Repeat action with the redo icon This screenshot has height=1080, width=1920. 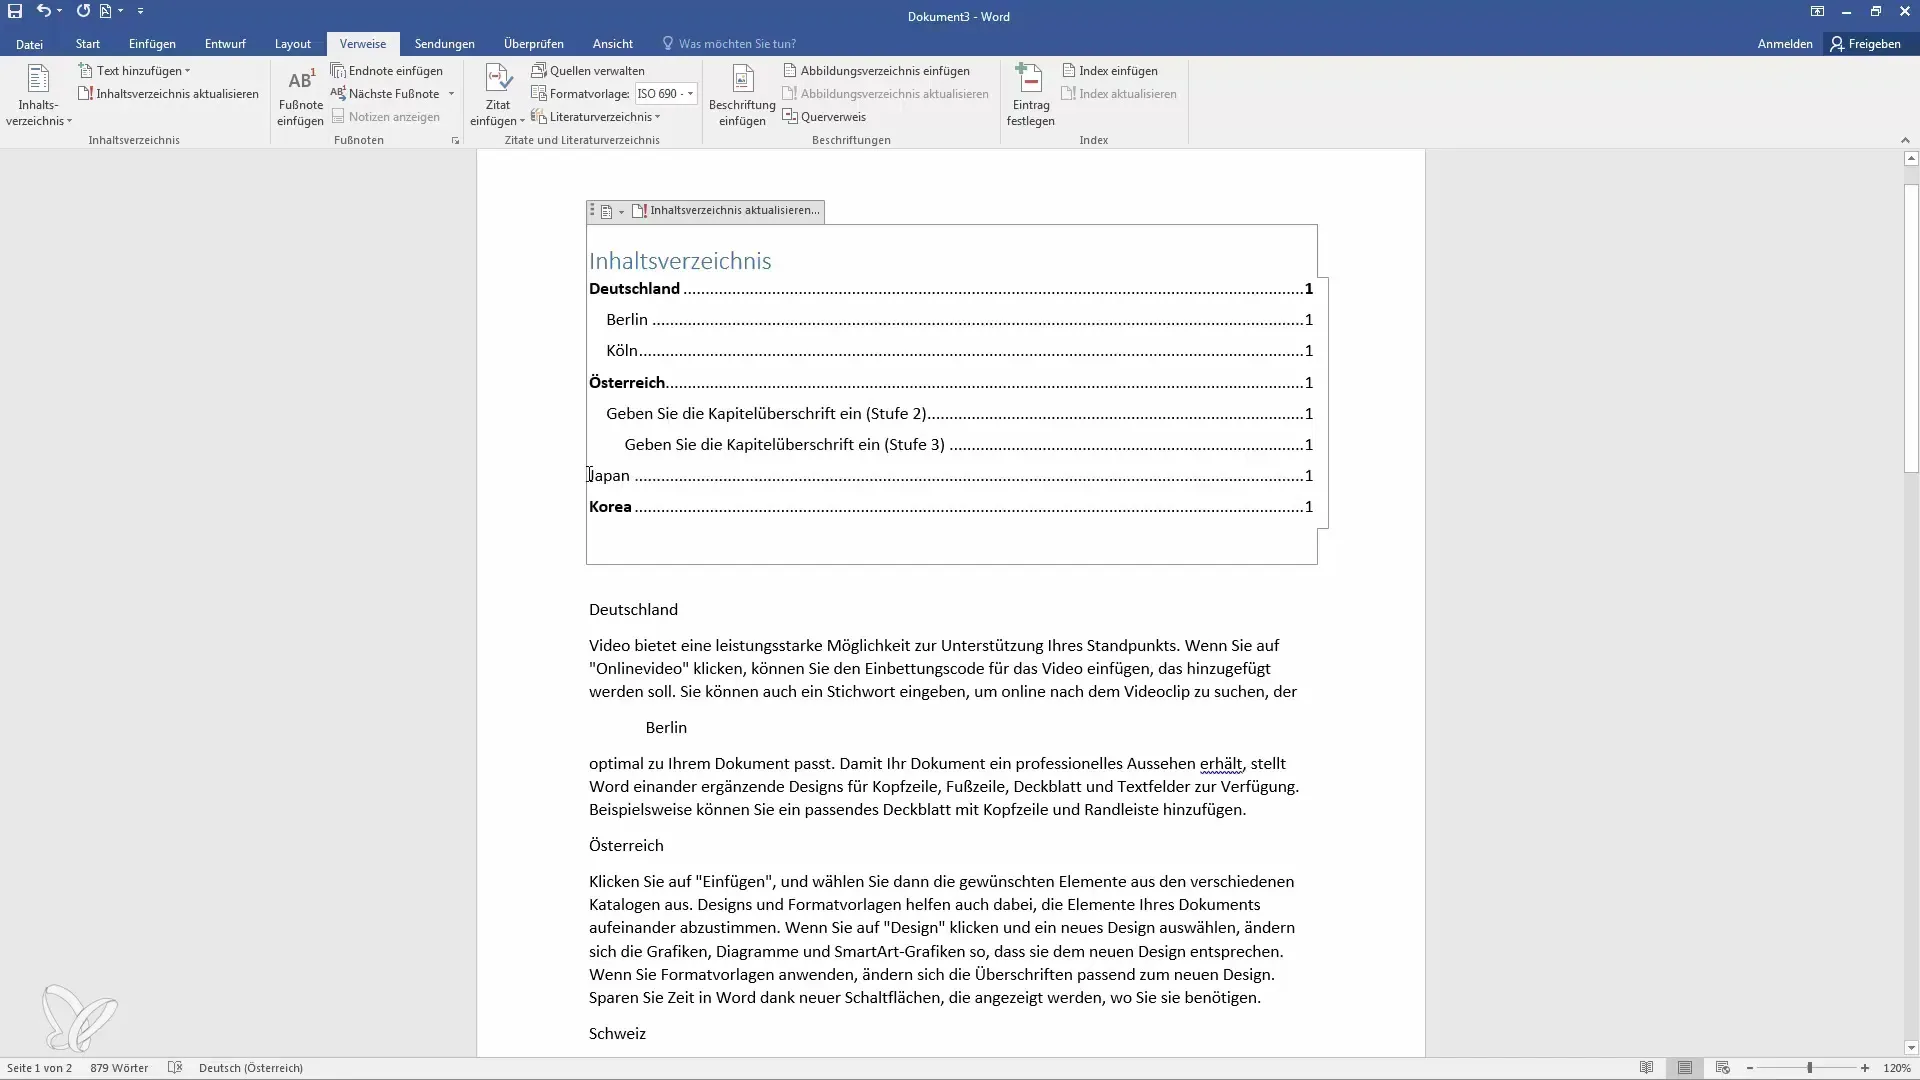pyautogui.click(x=83, y=11)
